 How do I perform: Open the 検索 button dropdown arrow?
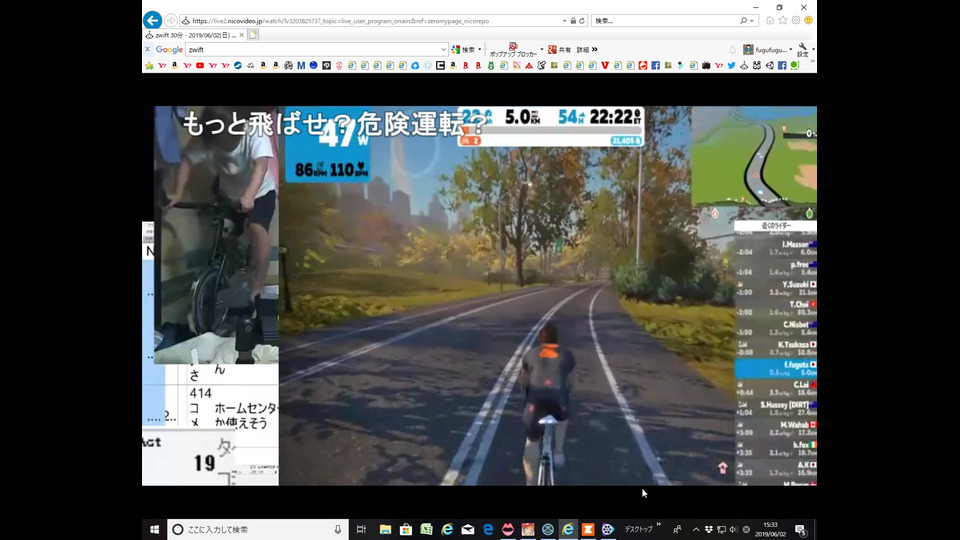tap(479, 50)
